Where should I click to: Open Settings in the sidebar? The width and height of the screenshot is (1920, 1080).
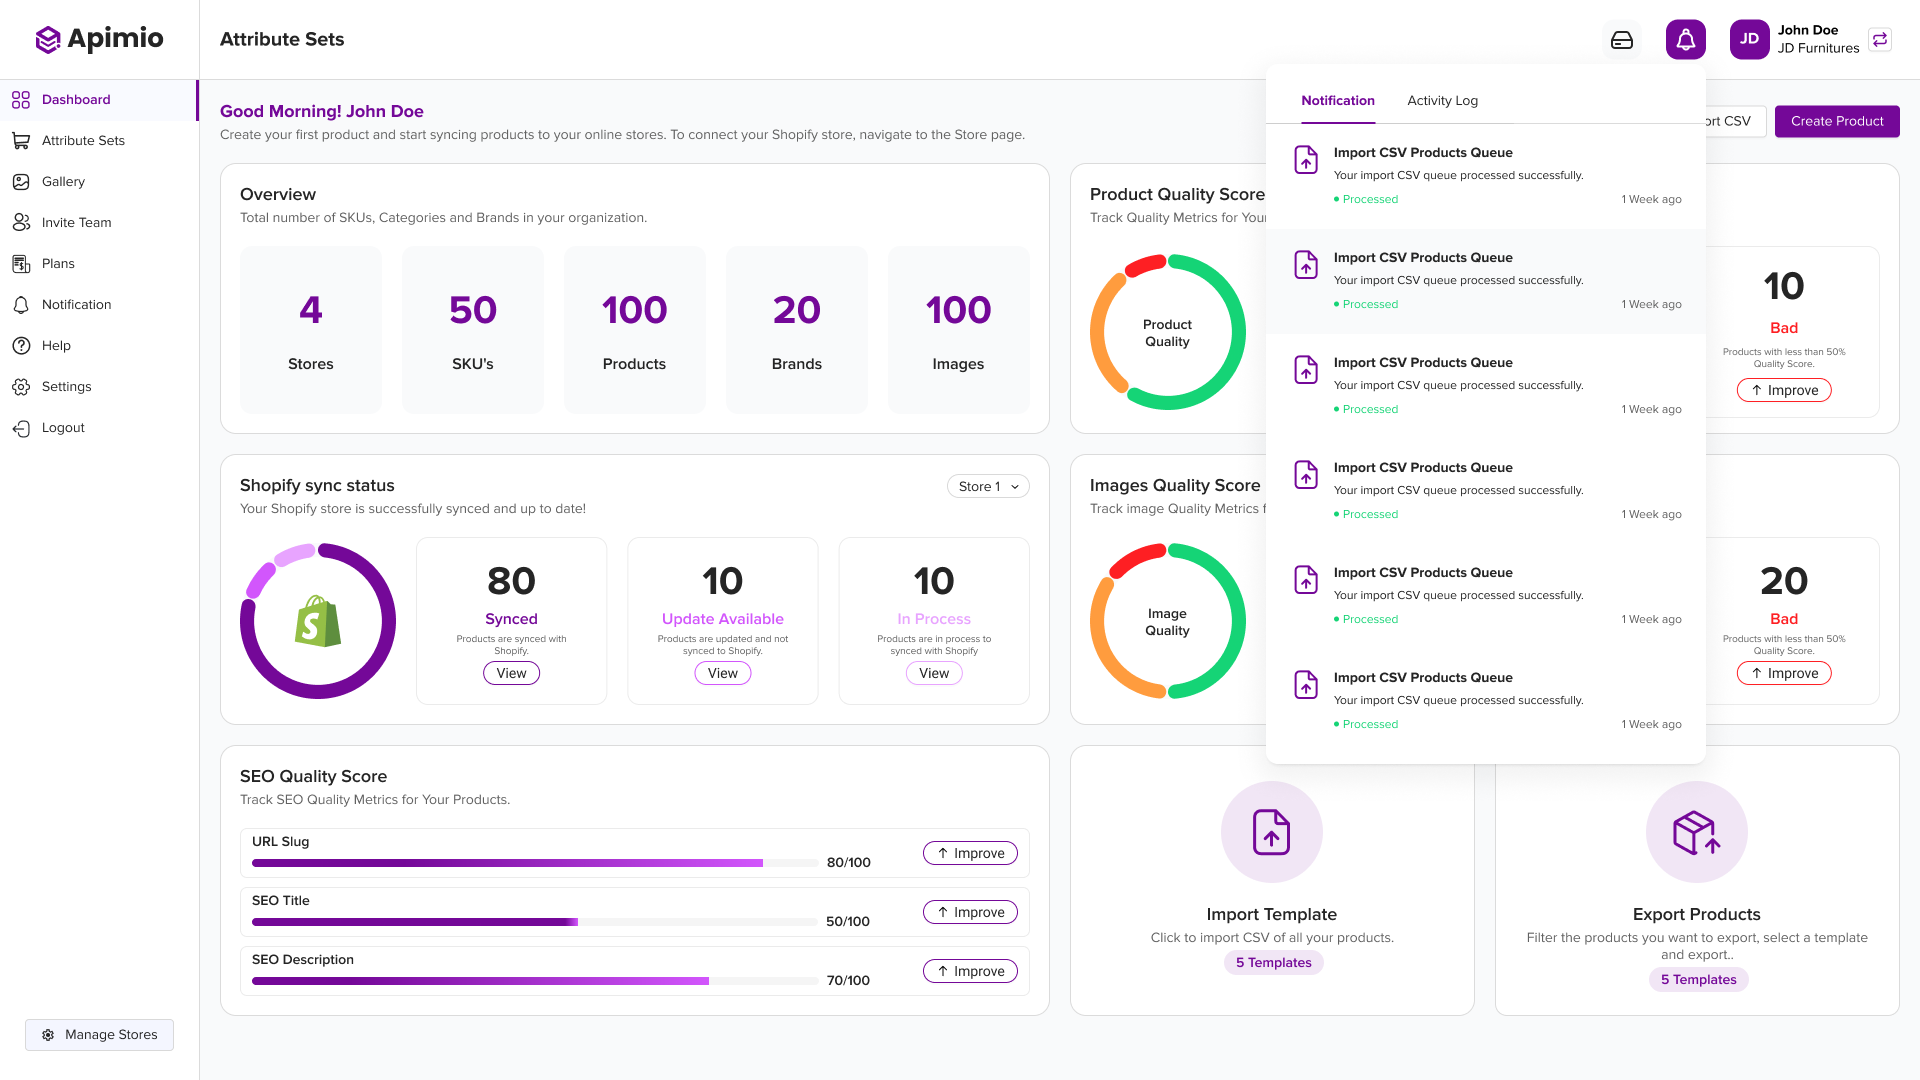[x=99, y=387]
